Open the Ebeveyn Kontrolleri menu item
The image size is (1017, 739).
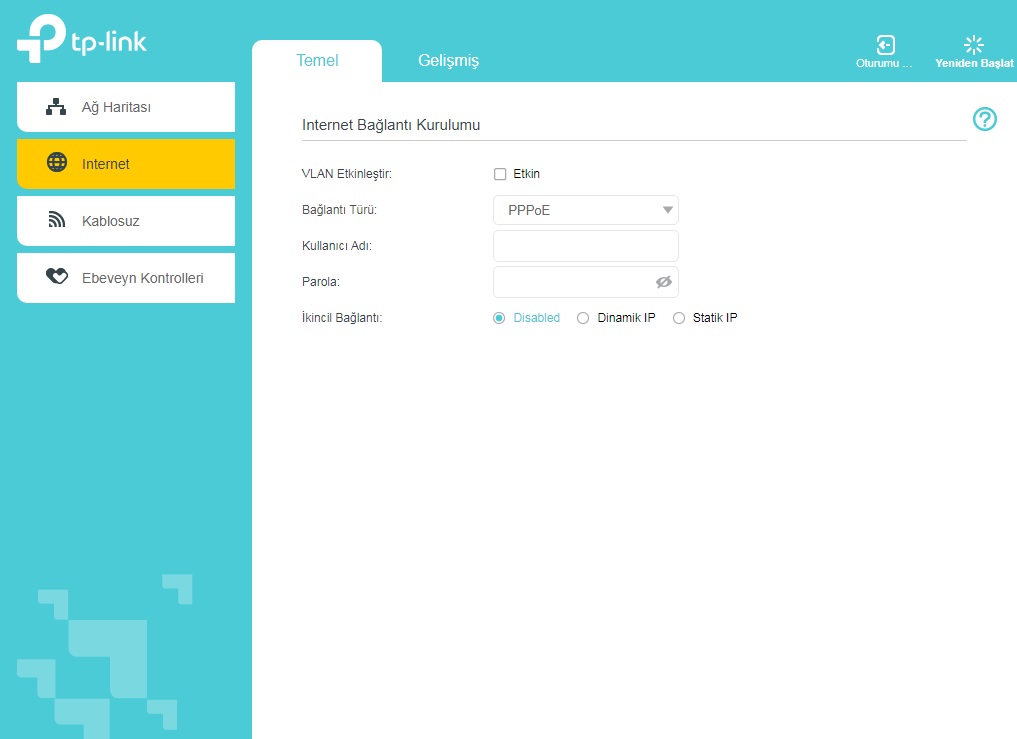(126, 278)
